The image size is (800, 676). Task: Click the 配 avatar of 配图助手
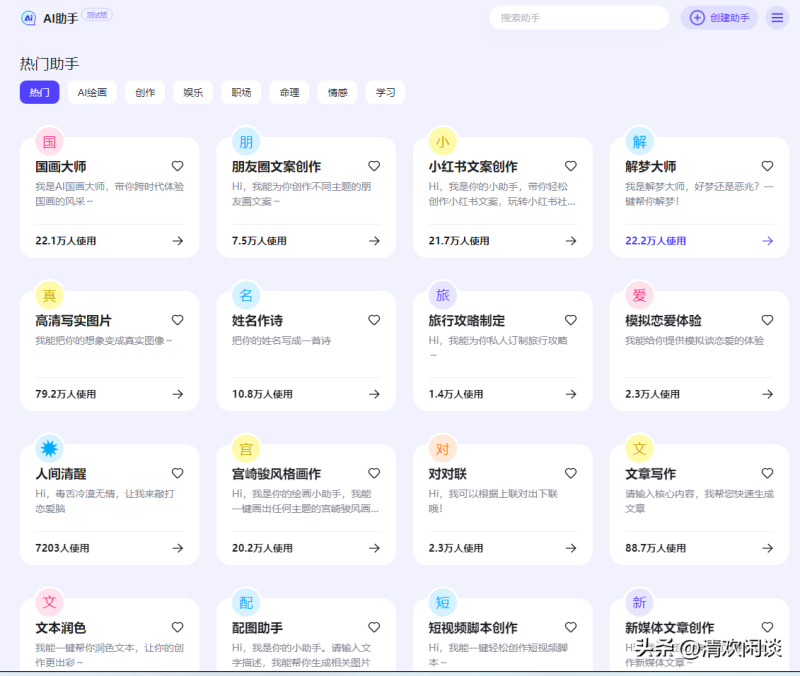246,603
